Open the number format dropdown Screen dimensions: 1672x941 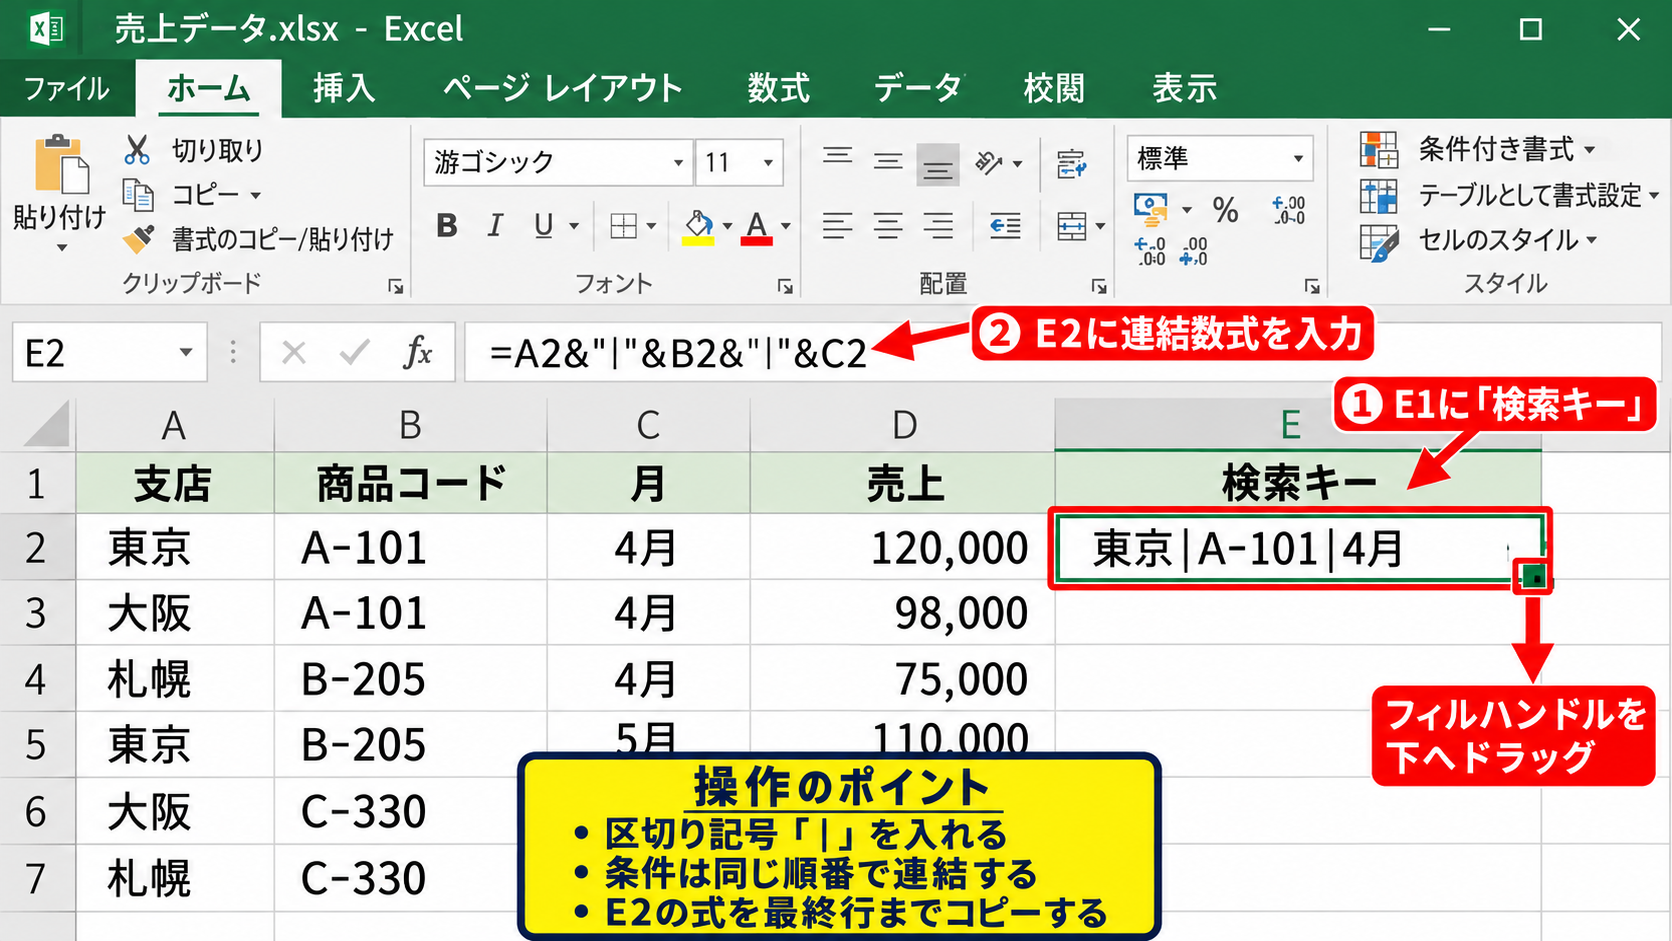1298,159
